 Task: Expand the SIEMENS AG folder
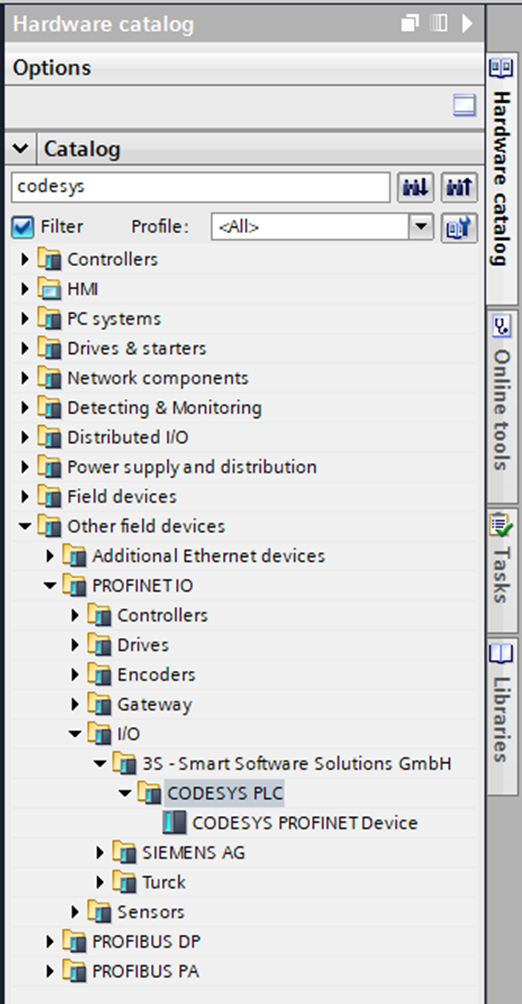pos(100,853)
